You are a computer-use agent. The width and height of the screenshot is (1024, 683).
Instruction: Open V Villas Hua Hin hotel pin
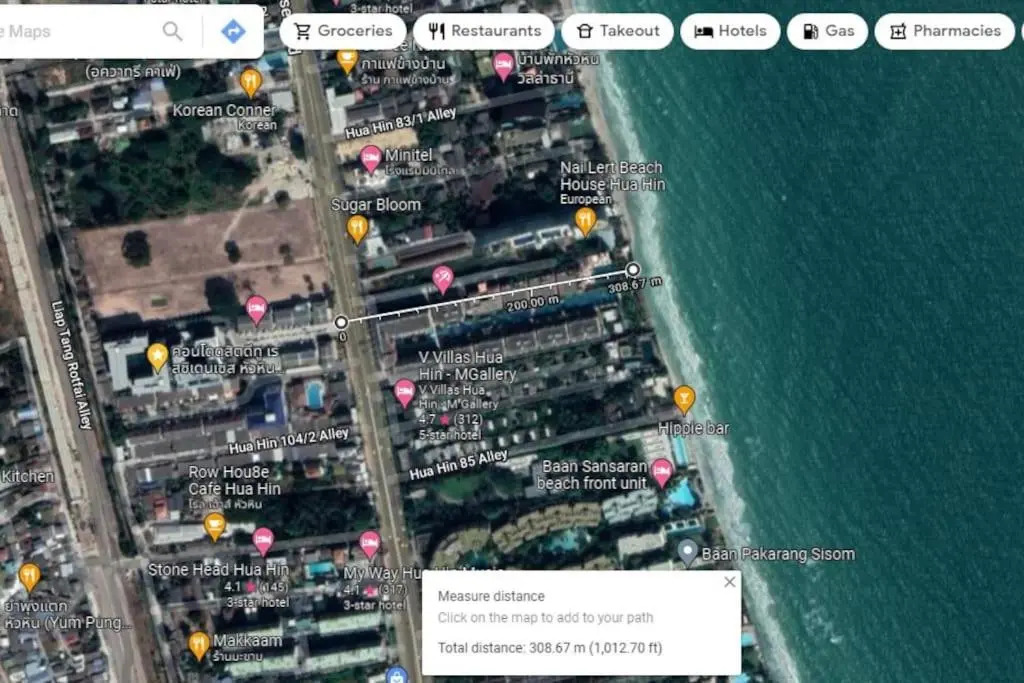[404, 392]
